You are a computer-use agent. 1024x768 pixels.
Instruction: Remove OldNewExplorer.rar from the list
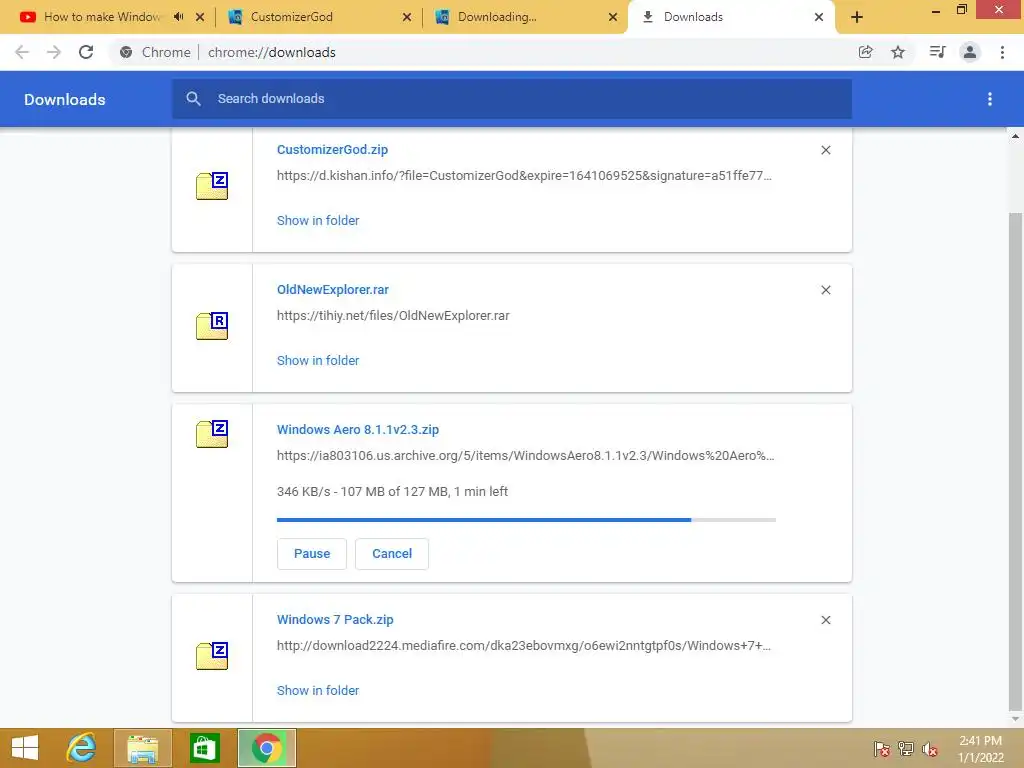(825, 290)
